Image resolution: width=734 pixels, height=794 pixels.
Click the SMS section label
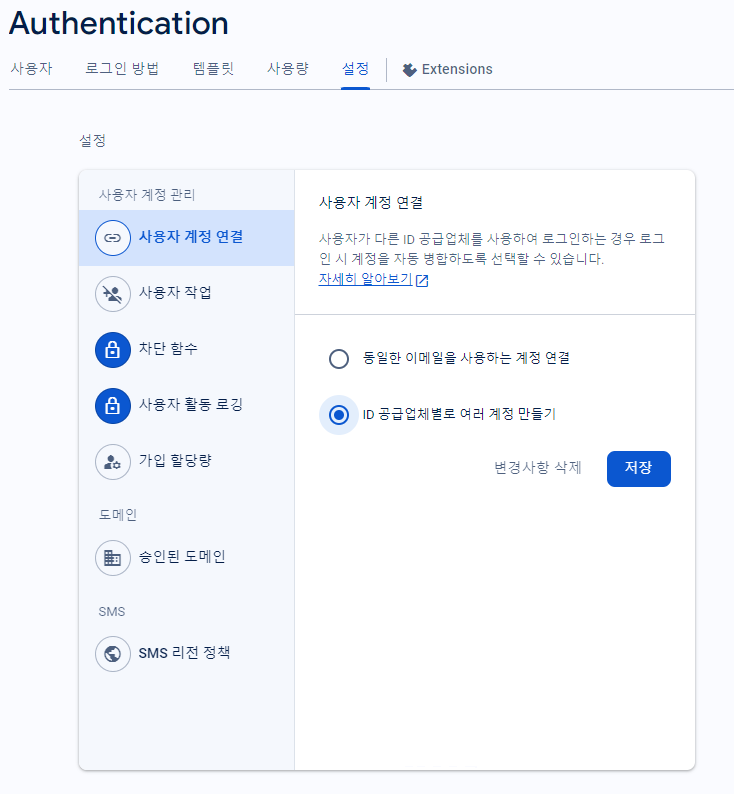(x=112, y=612)
